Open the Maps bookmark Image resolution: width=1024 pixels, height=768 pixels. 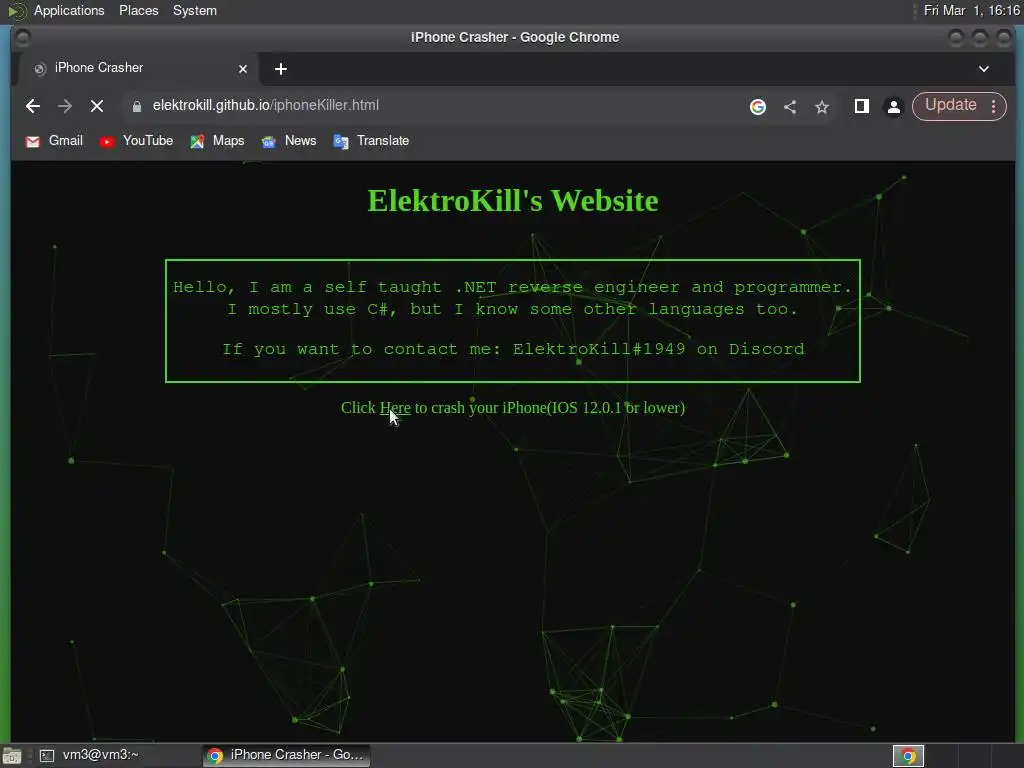coord(217,141)
